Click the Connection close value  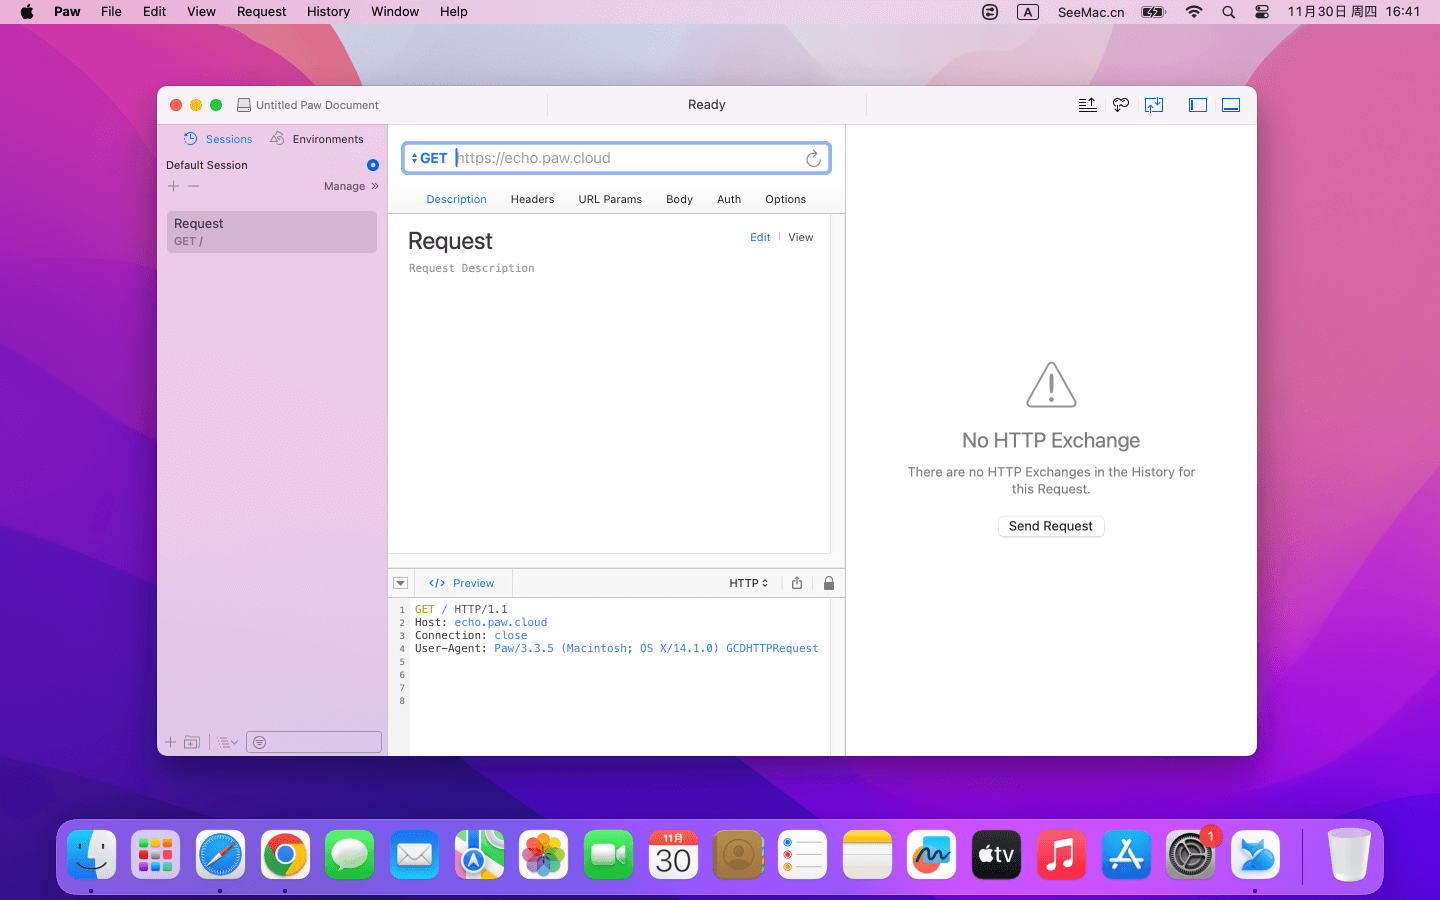click(x=511, y=635)
